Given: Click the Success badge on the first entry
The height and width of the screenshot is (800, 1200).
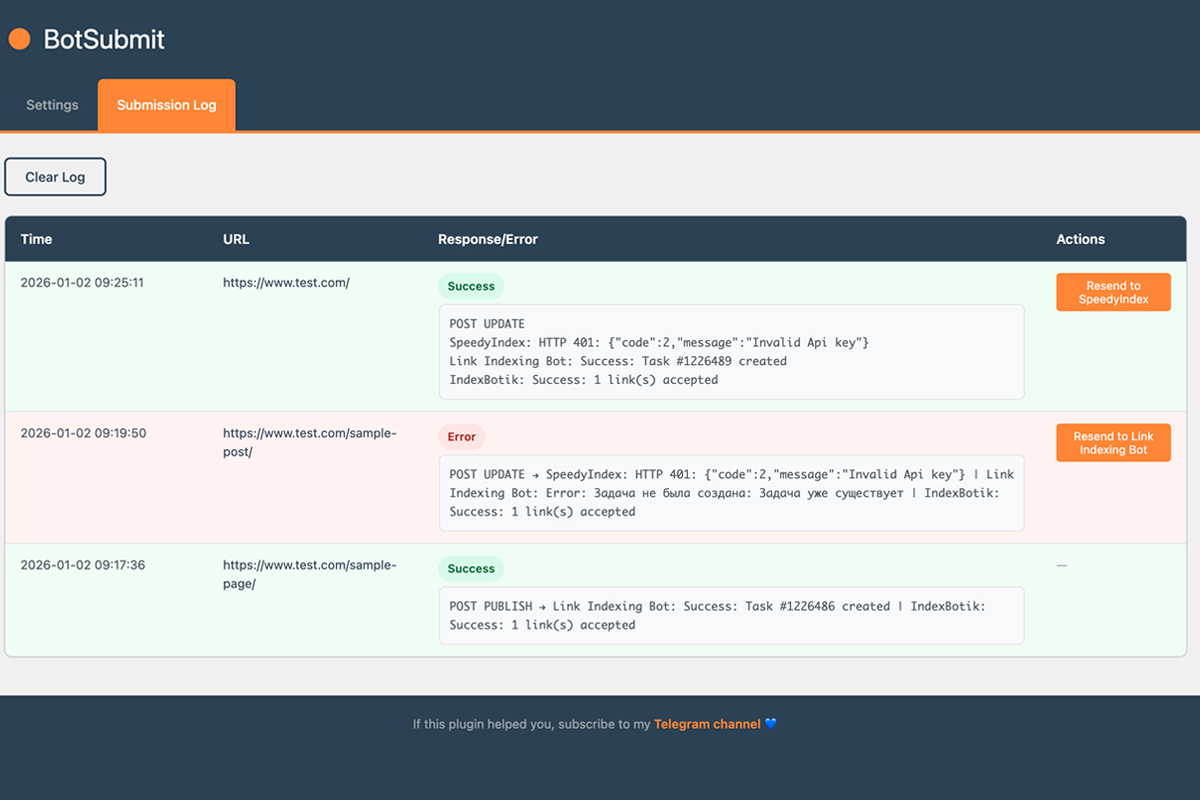Looking at the screenshot, I should click(x=471, y=286).
